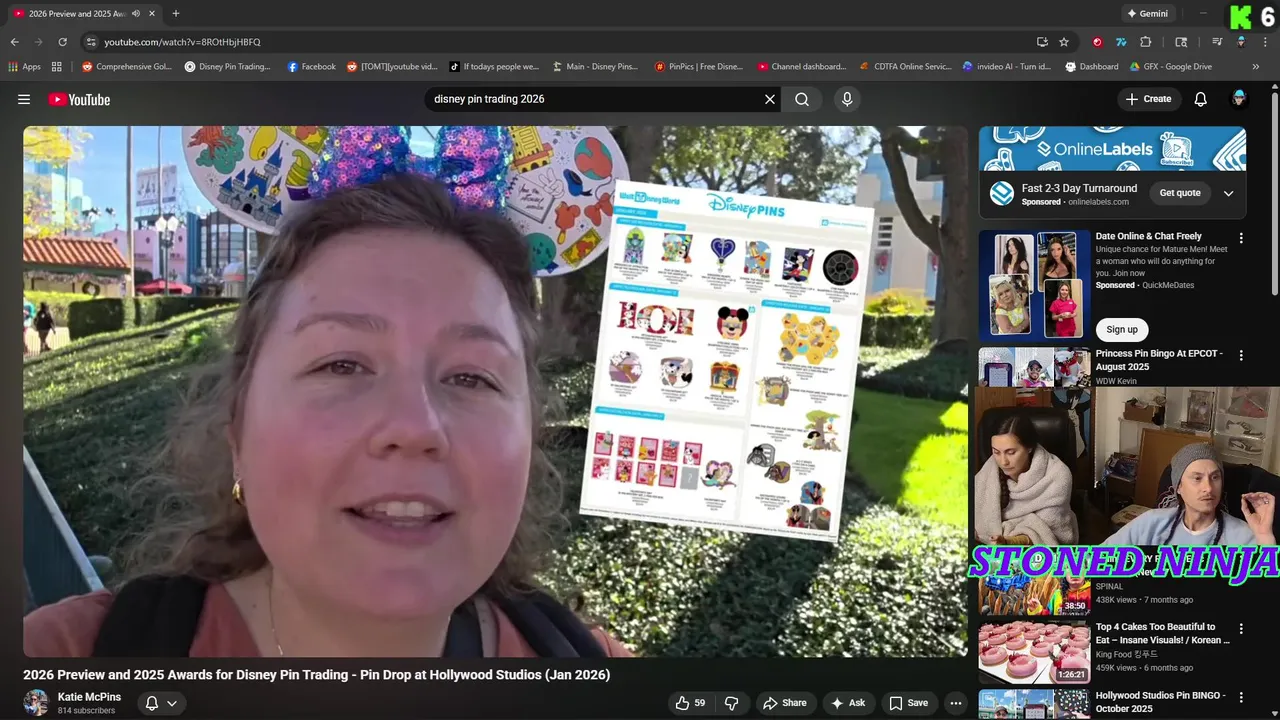Open options for Top 4 Cakes video

pos(1241,629)
